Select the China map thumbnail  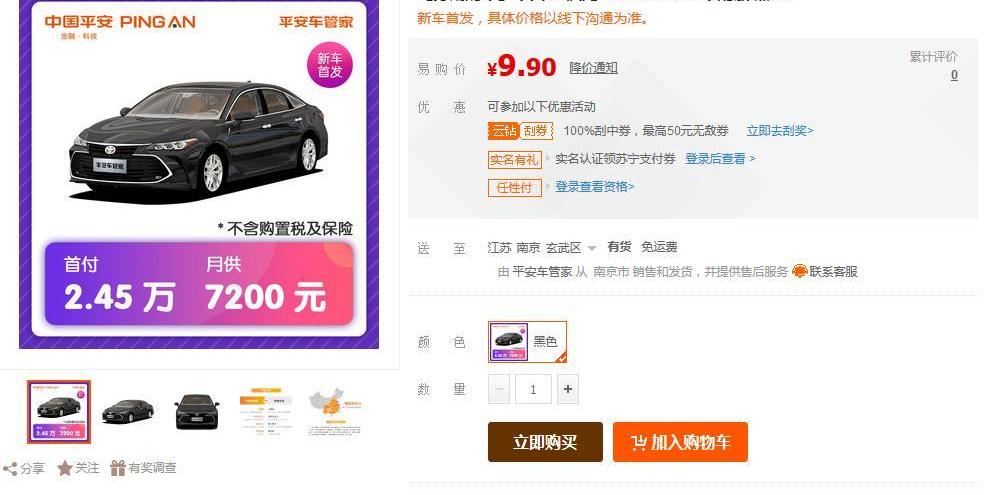point(334,412)
